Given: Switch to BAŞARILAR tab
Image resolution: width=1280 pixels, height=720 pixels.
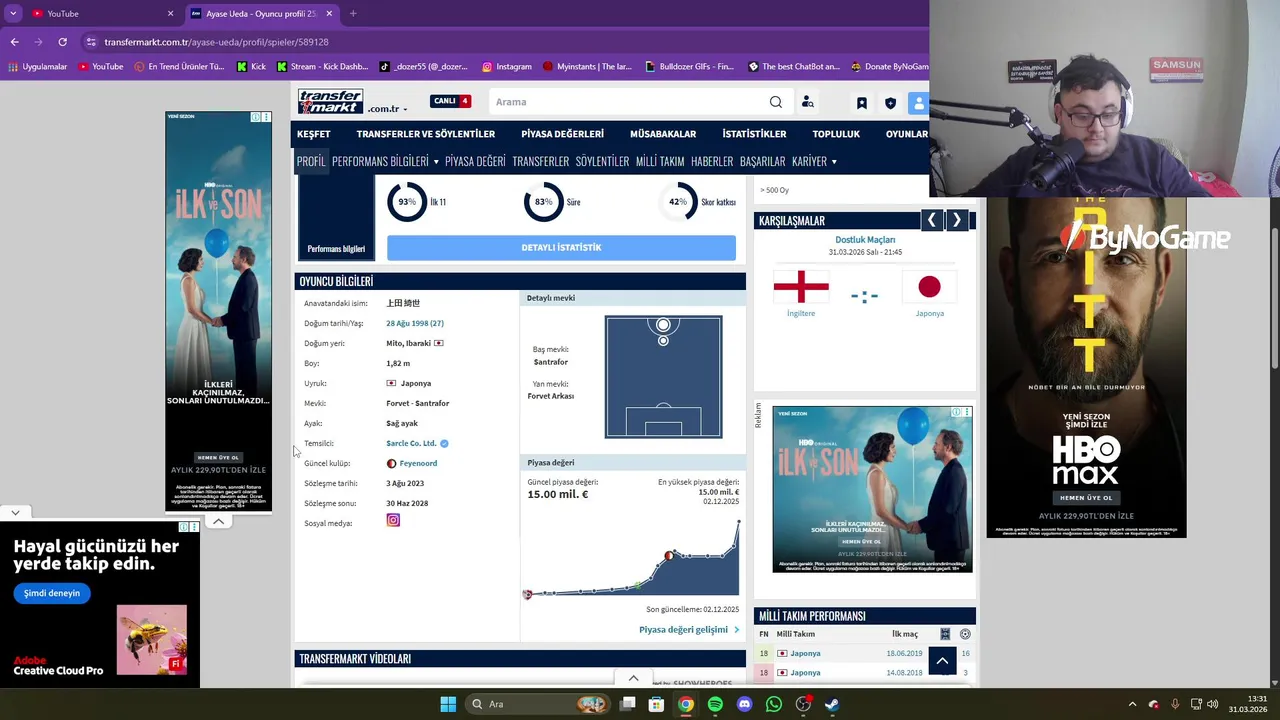Looking at the screenshot, I should [762, 161].
